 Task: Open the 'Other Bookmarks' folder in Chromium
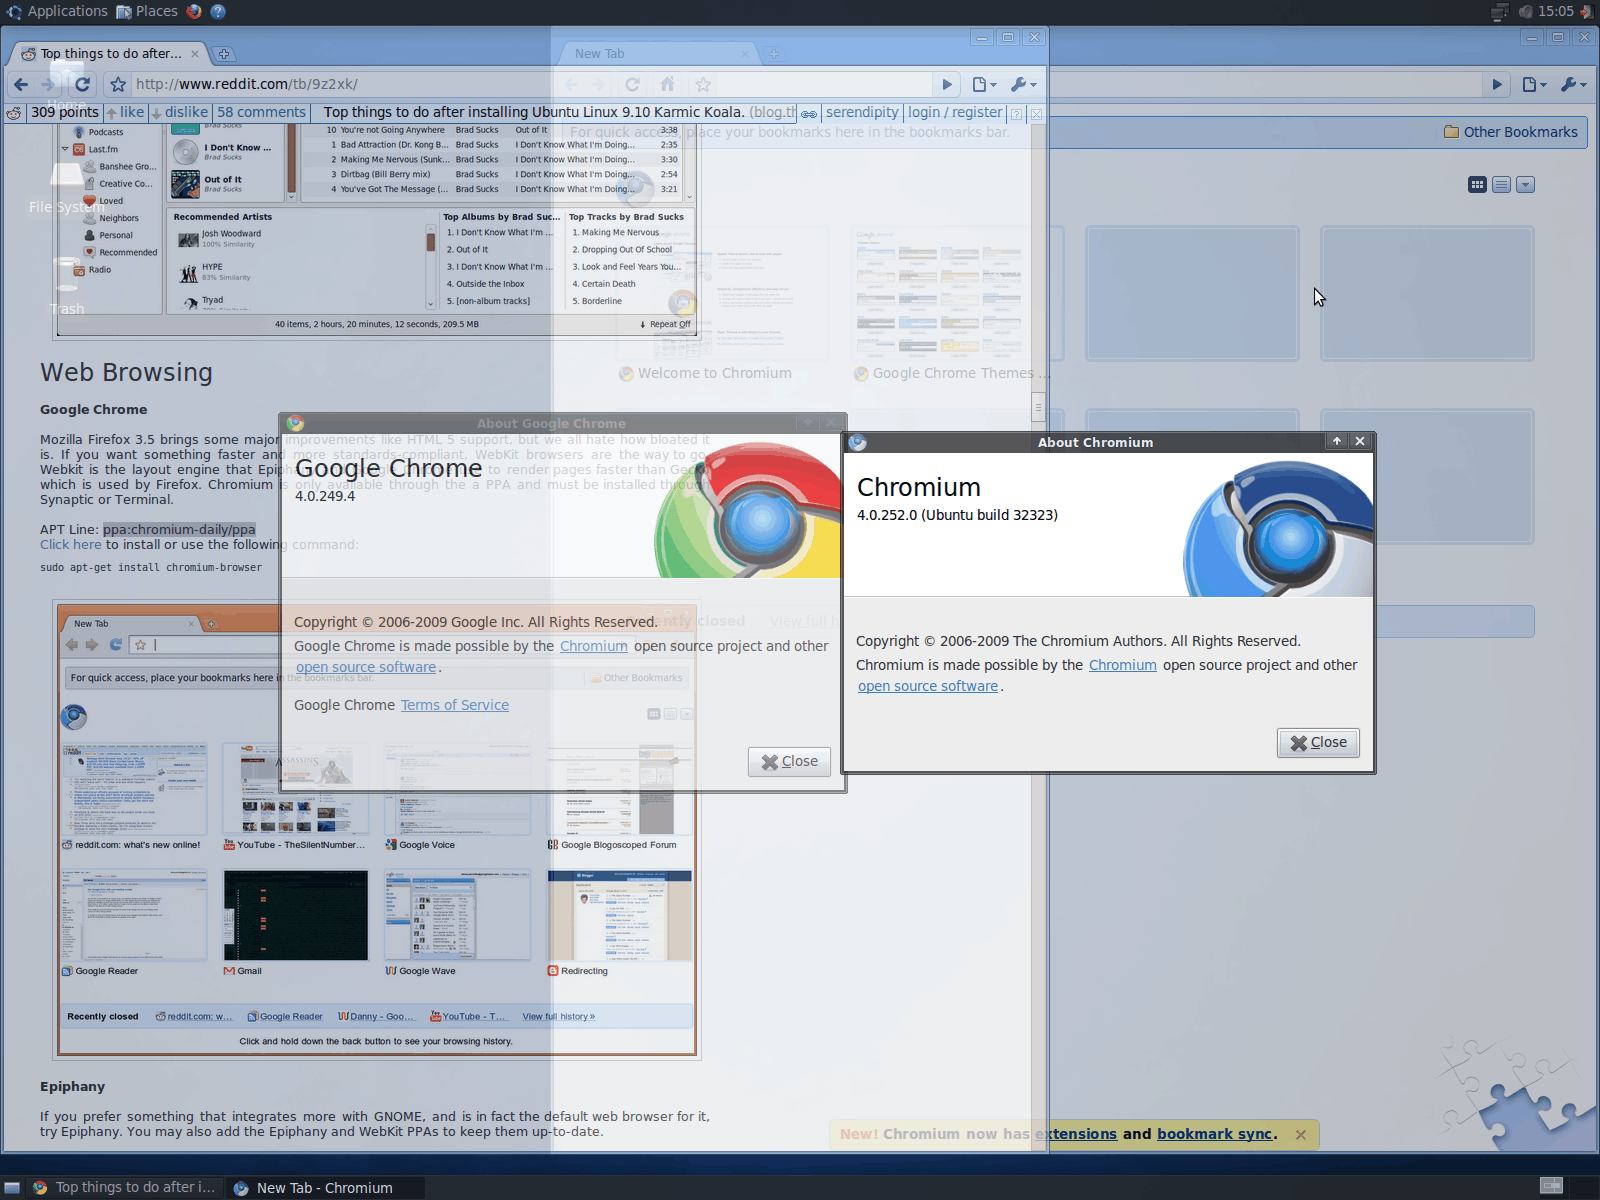[1511, 132]
